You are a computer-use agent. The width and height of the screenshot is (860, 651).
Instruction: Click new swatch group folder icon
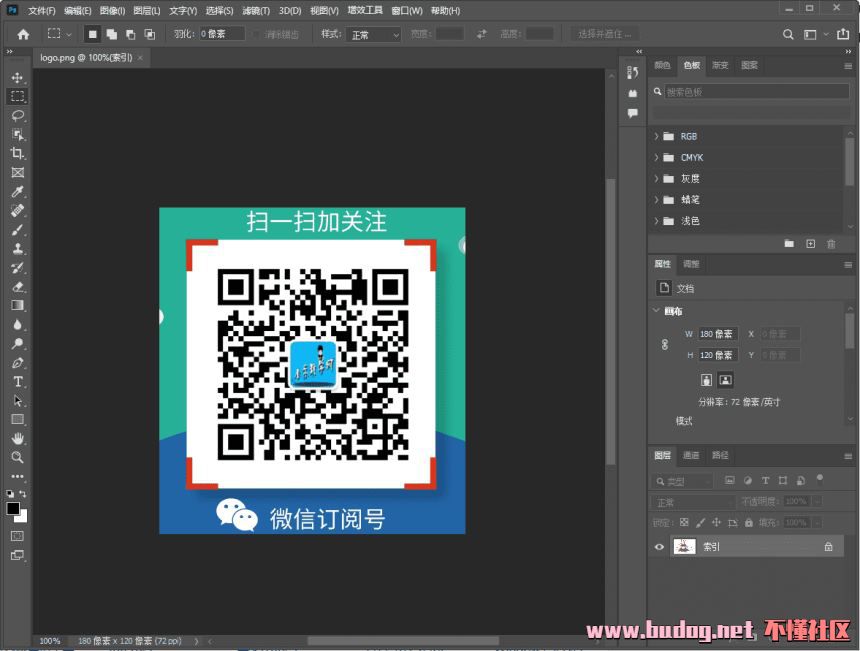pos(789,244)
